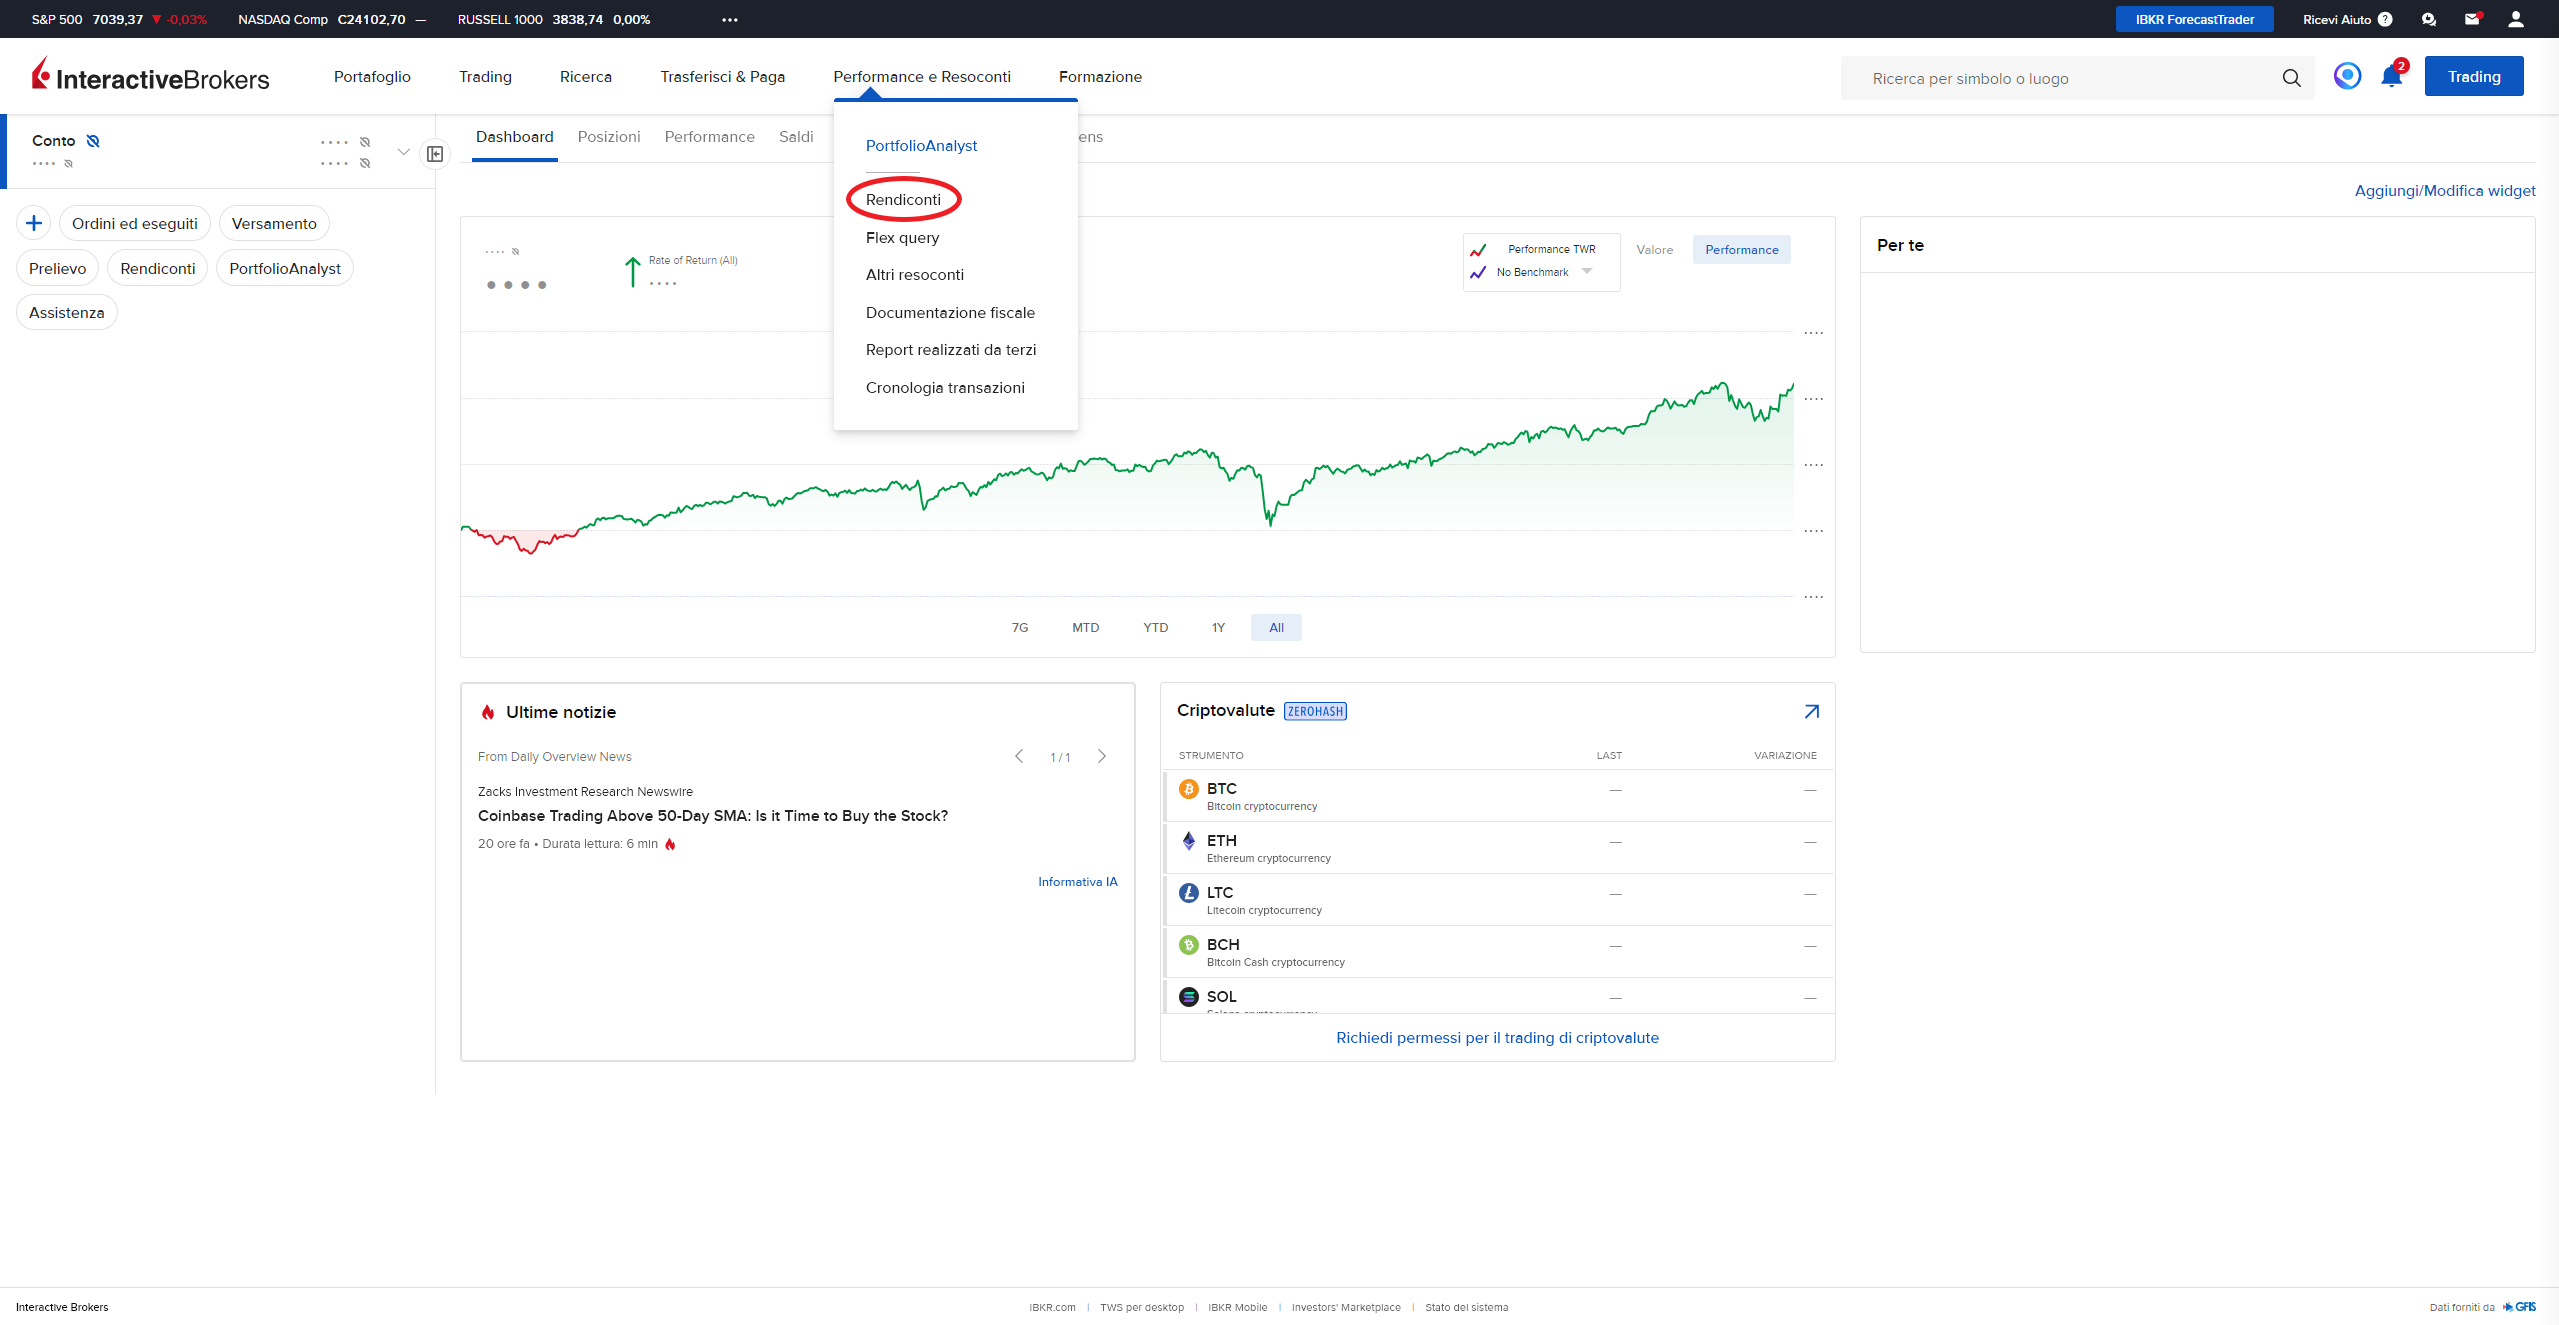This screenshot has height=1325, width=2559.
Task: Open the Coinbase Trading Above 50-Day SMA headline
Action: pos(713,816)
